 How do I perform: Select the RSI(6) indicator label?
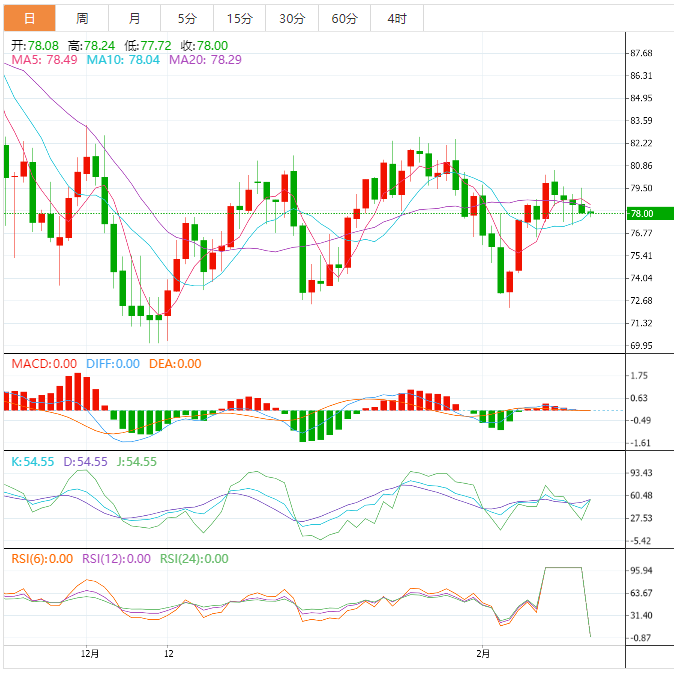42,559
